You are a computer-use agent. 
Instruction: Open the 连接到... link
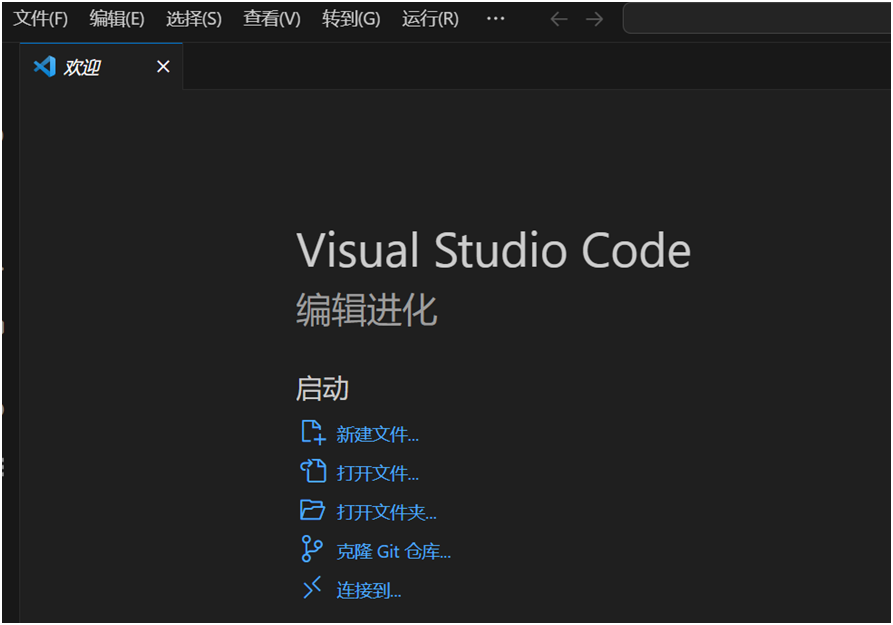tap(368, 590)
